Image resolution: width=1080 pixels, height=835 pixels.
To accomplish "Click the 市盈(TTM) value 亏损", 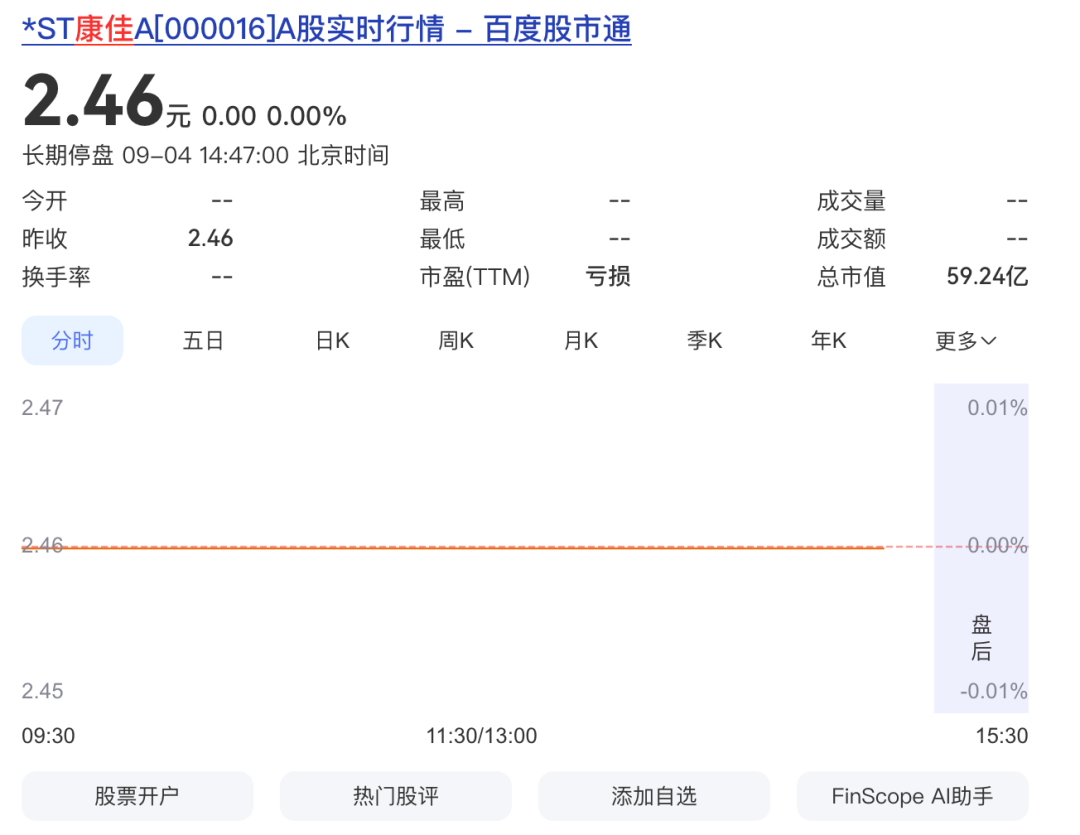I will click(x=608, y=276).
